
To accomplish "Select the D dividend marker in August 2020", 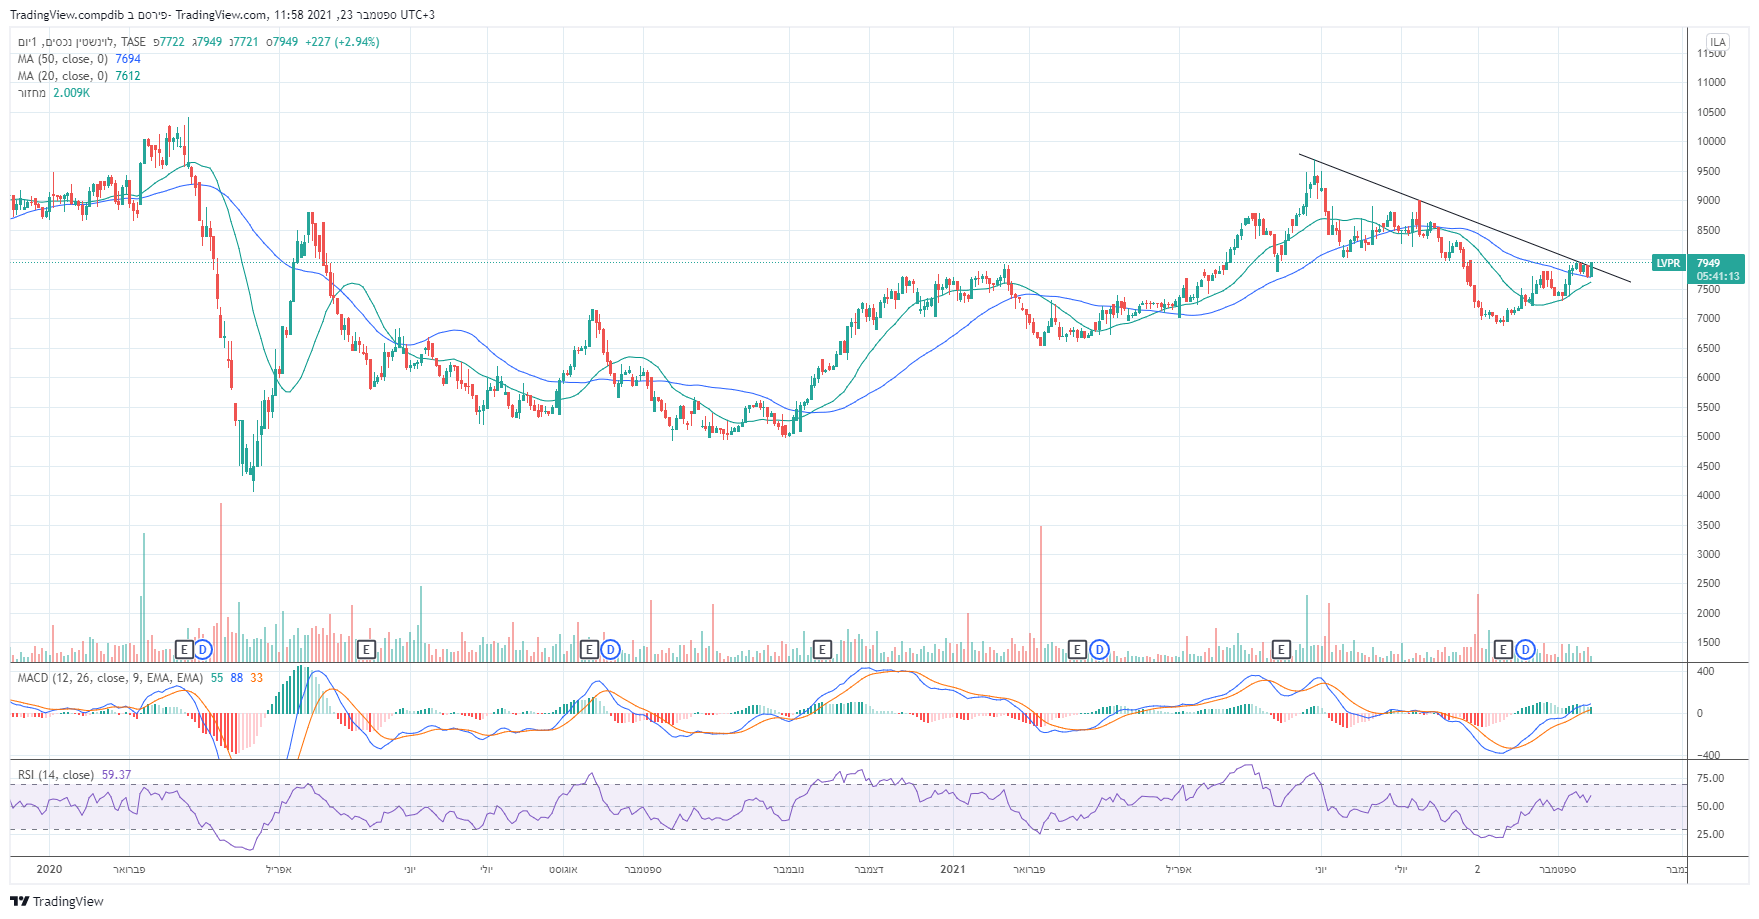I will (x=610, y=650).
